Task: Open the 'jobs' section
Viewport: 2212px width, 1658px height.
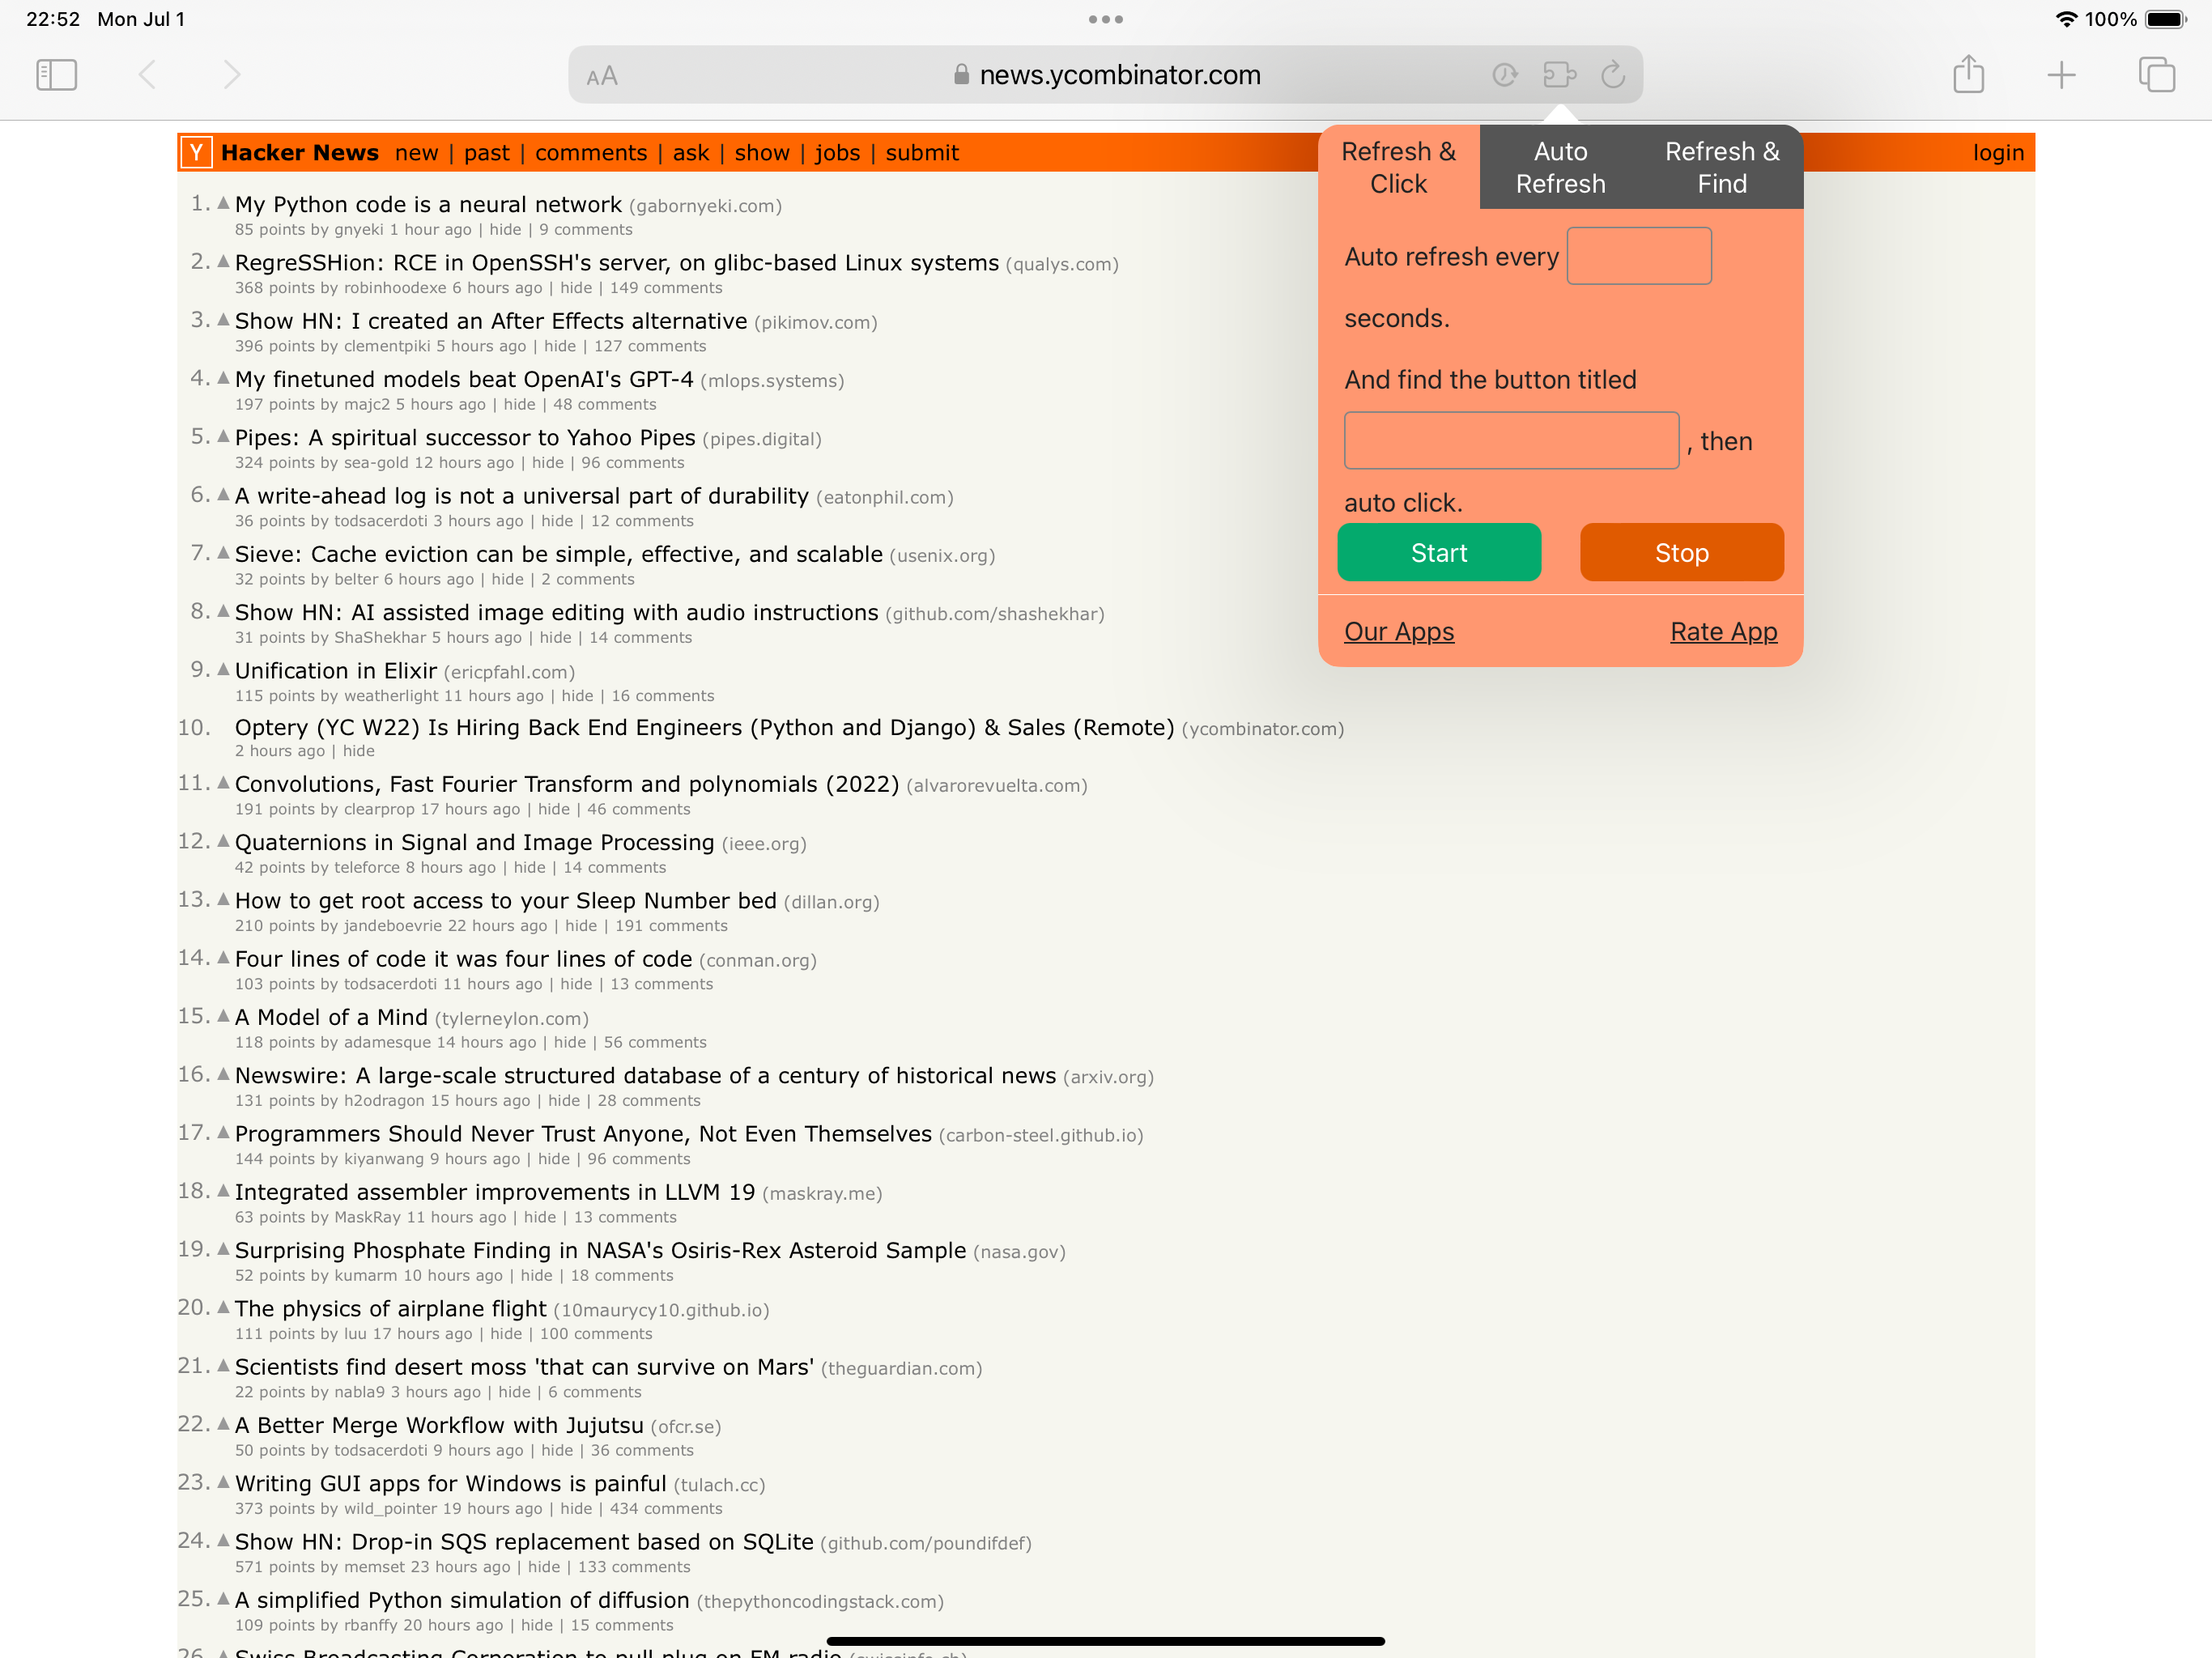Action: coord(837,153)
